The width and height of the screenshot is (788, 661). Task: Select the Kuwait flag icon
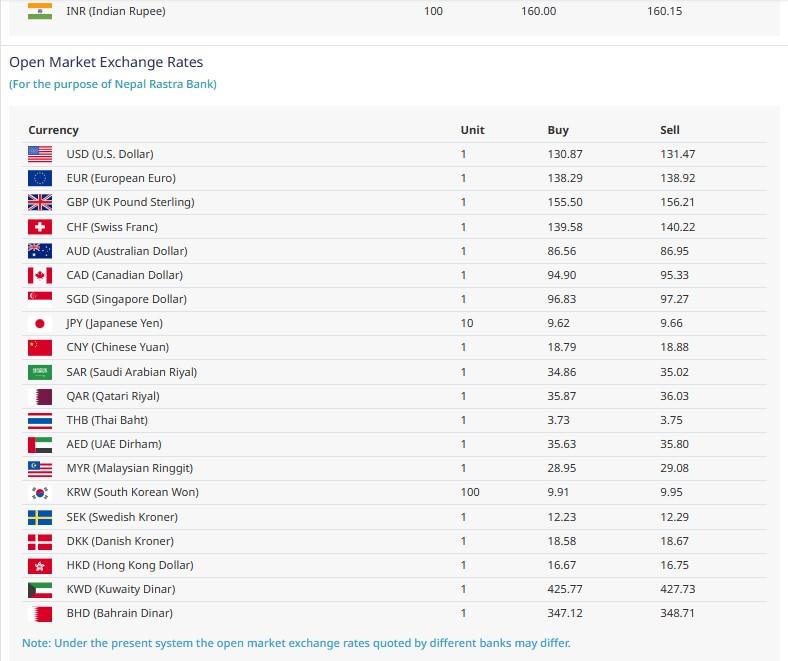point(40,589)
